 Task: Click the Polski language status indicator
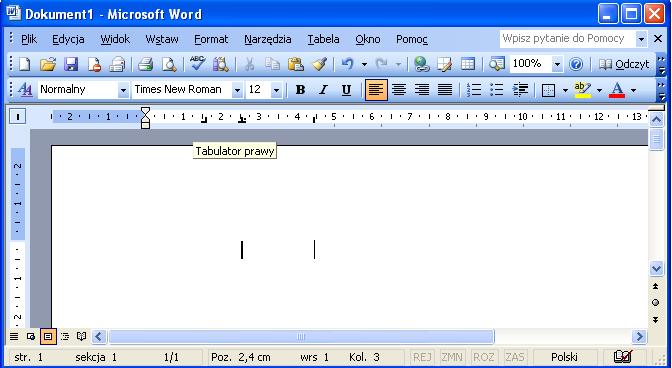(x=564, y=357)
